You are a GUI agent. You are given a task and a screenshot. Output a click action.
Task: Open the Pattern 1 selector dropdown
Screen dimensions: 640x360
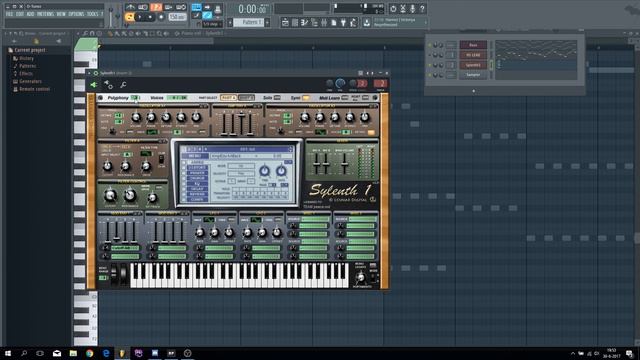(248, 22)
